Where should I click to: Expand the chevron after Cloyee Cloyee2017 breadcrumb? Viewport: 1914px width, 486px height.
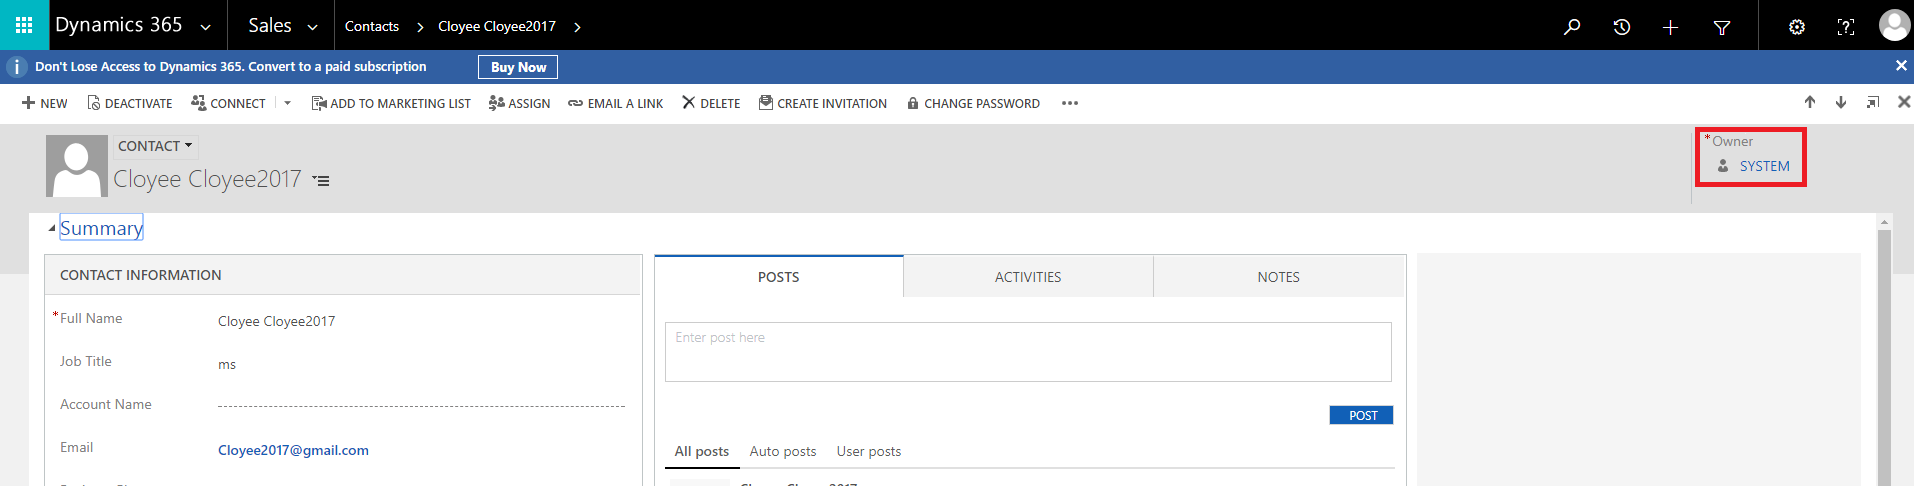pos(577,27)
